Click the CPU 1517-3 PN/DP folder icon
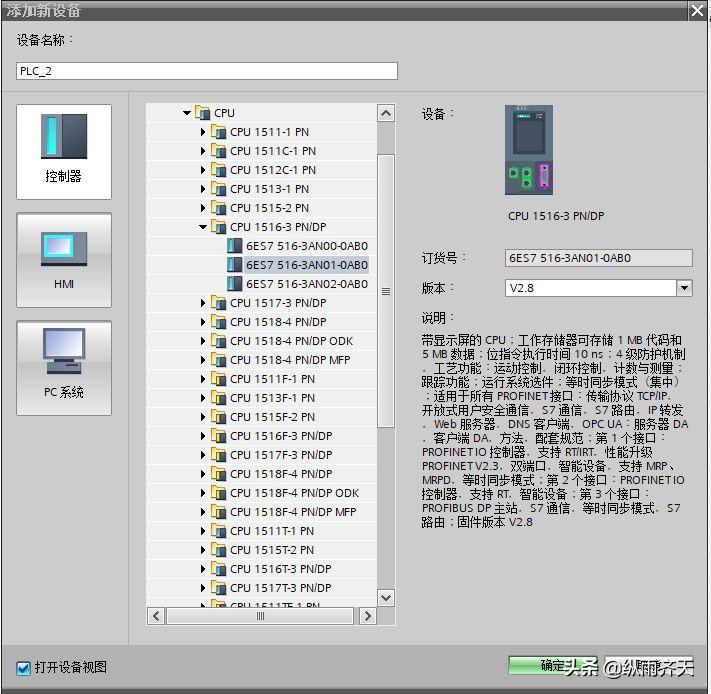The width and height of the screenshot is (711, 694). tap(219, 303)
